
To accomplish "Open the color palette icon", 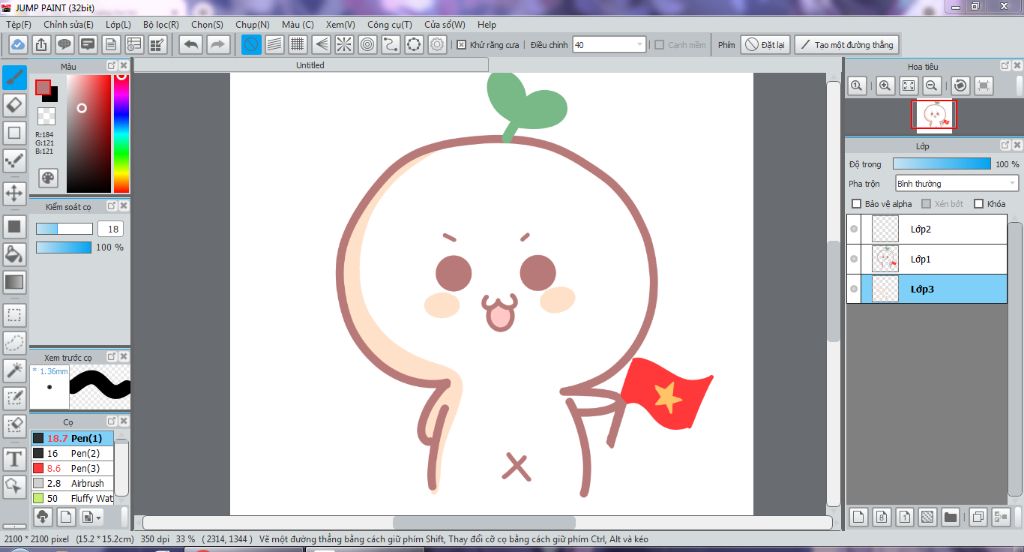I will pos(48,178).
